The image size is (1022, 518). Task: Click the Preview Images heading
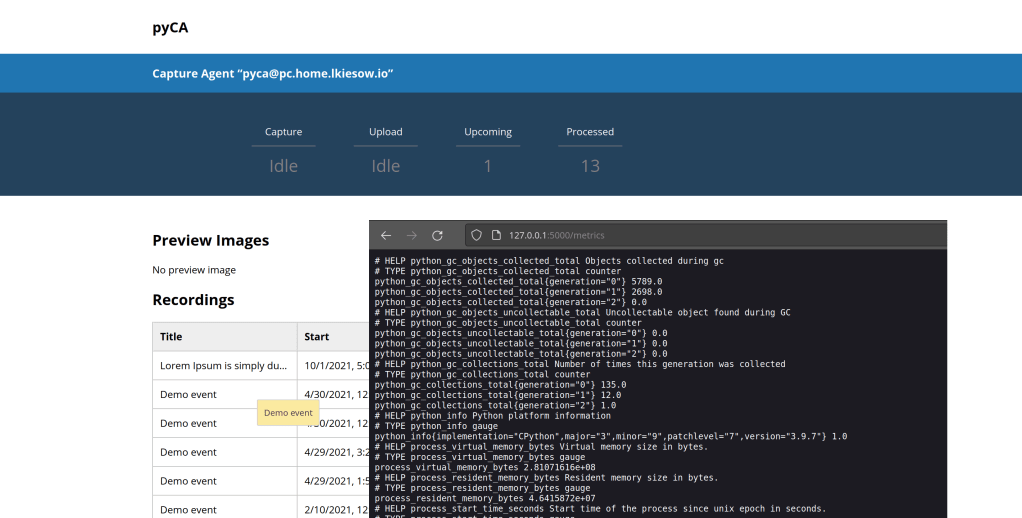point(210,240)
